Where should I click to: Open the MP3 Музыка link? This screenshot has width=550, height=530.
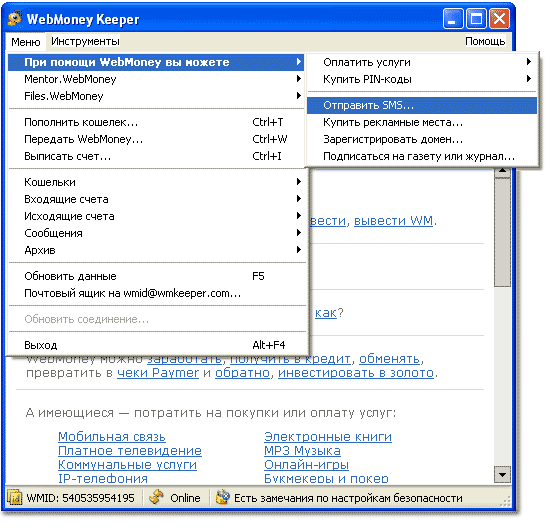coord(302,451)
